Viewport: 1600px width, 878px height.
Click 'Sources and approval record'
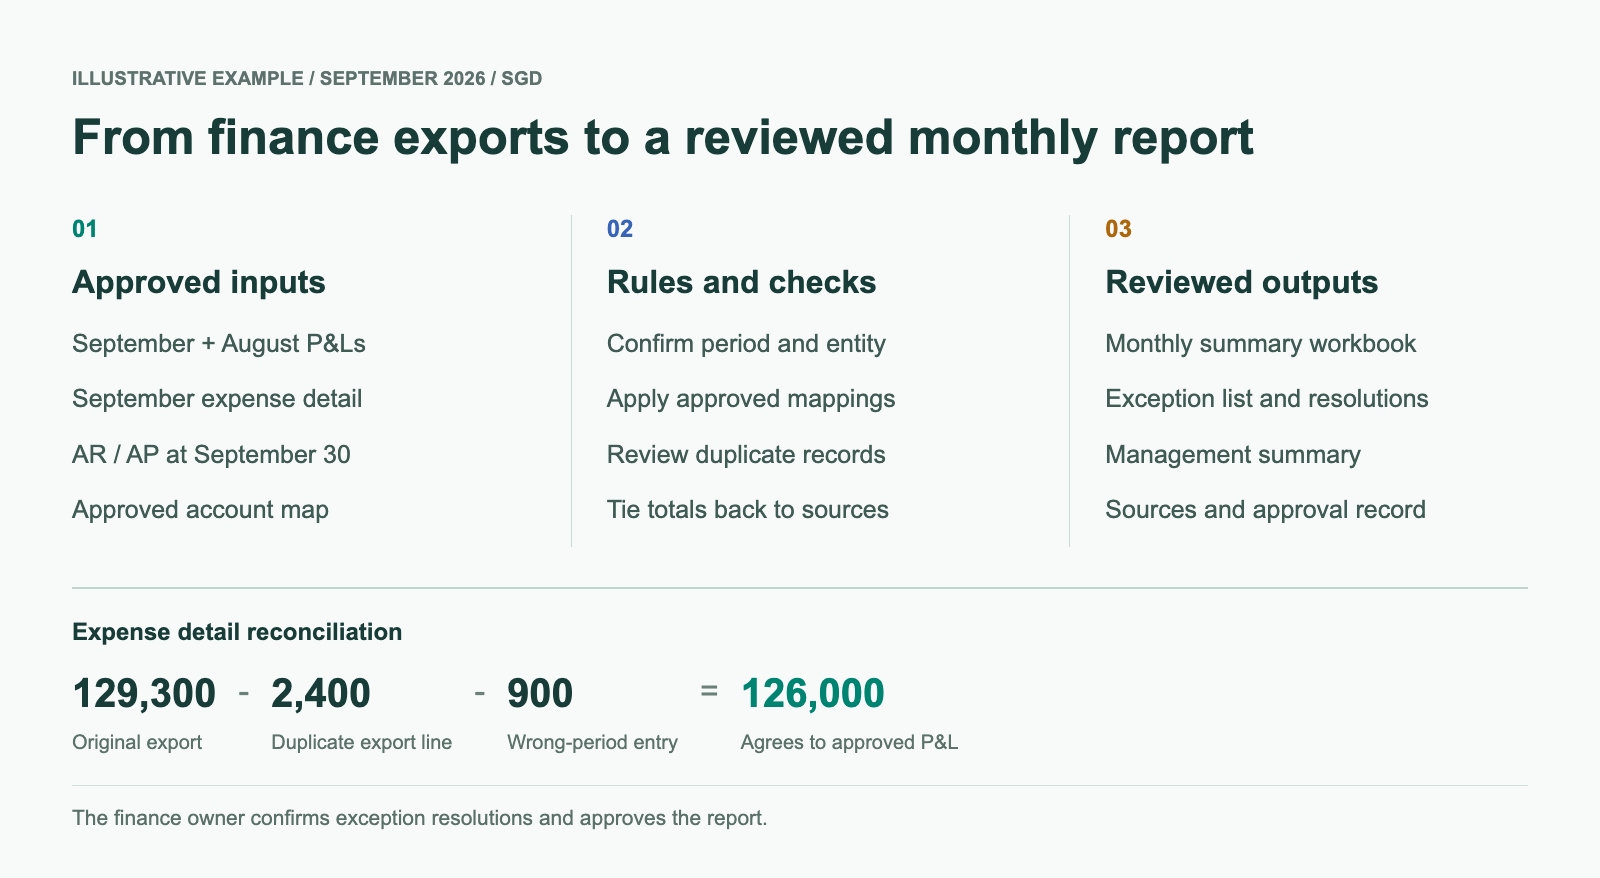(1265, 510)
